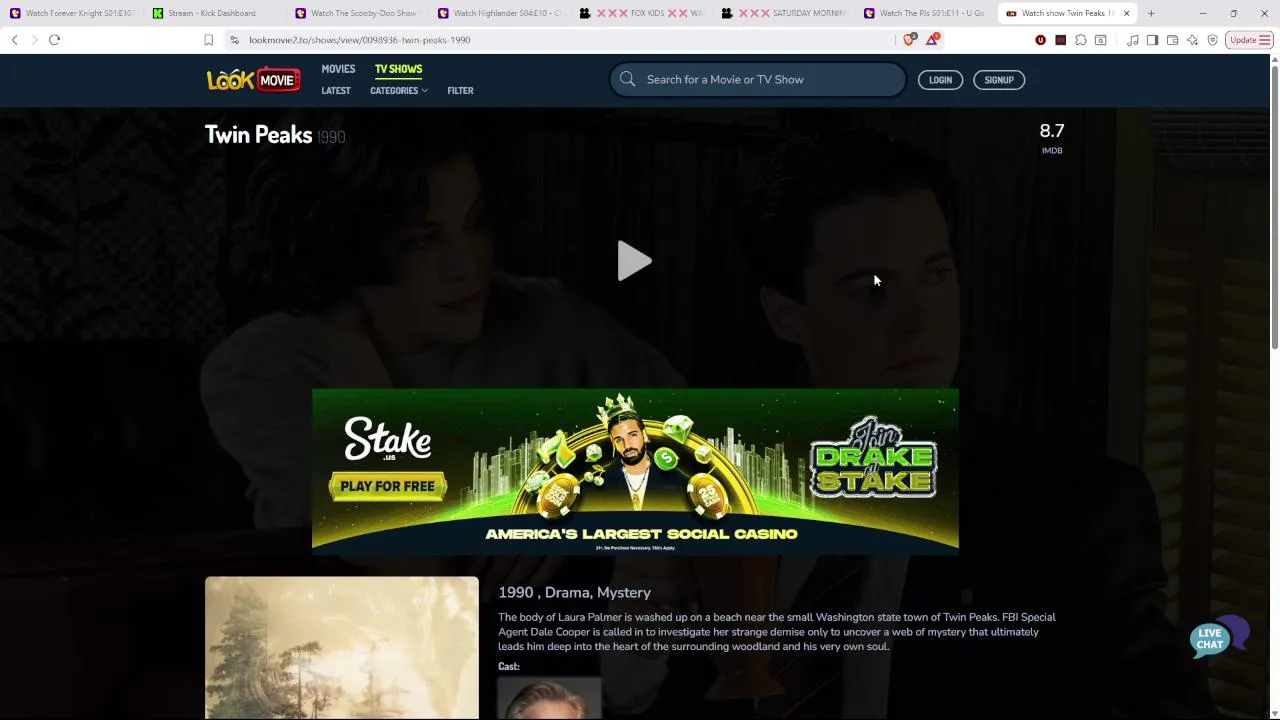This screenshot has width=1280, height=720.
Task: Switch to Watch Highlander S04:E10 tab
Action: [499, 13]
